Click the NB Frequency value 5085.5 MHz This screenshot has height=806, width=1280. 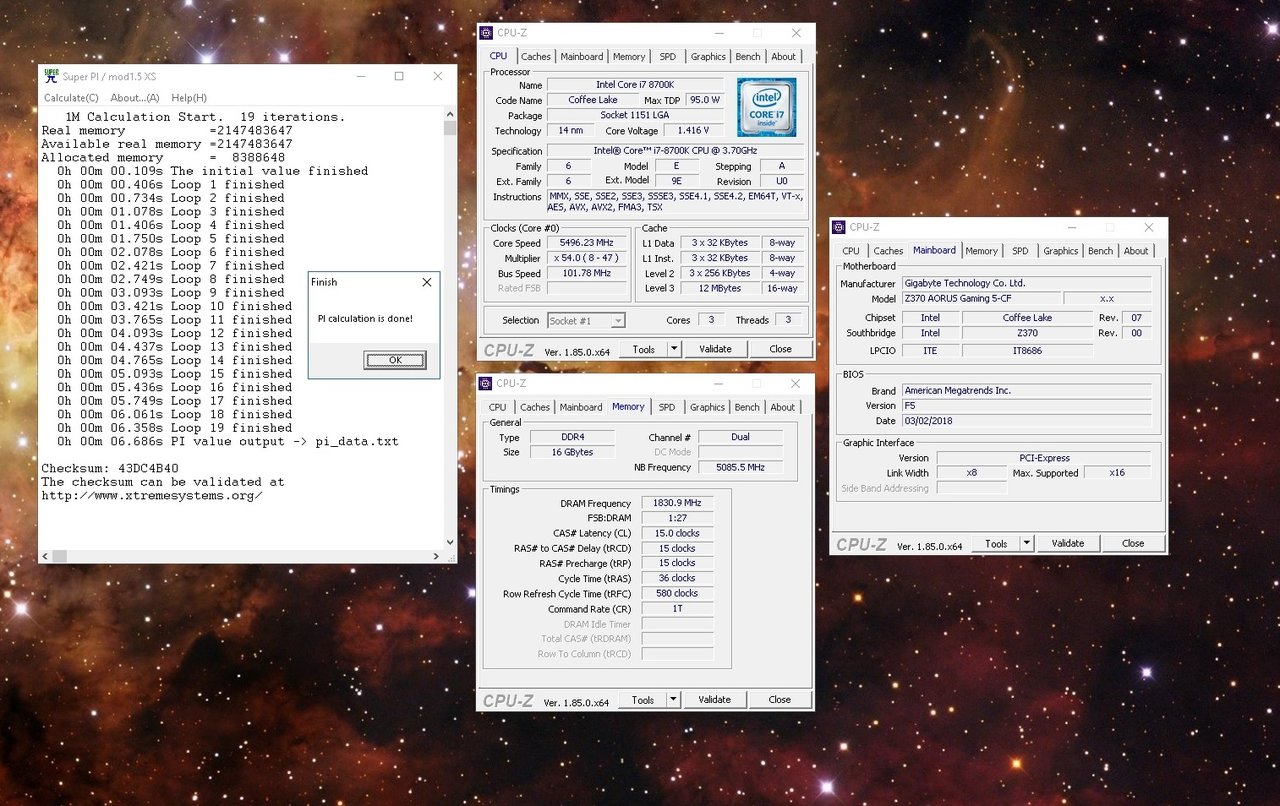(x=741, y=467)
